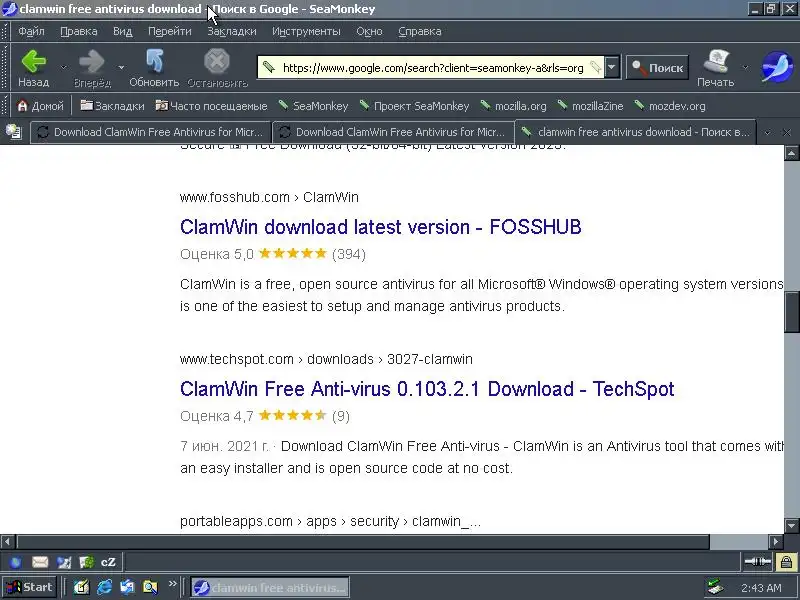Screen dimensions: 800x600
Task: Click the horizontal scrollbar thumb
Action: point(363,541)
